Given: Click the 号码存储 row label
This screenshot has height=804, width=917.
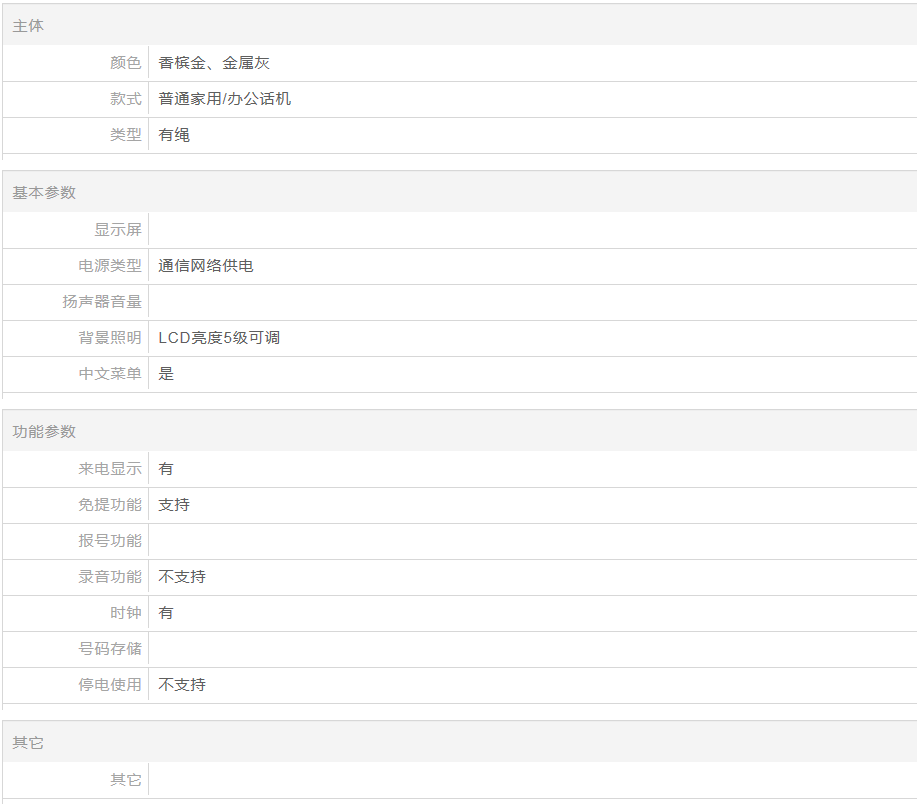Looking at the screenshot, I should tap(110, 649).
